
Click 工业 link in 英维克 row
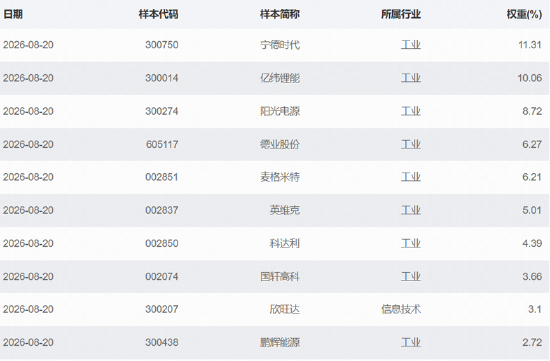[x=411, y=210]
